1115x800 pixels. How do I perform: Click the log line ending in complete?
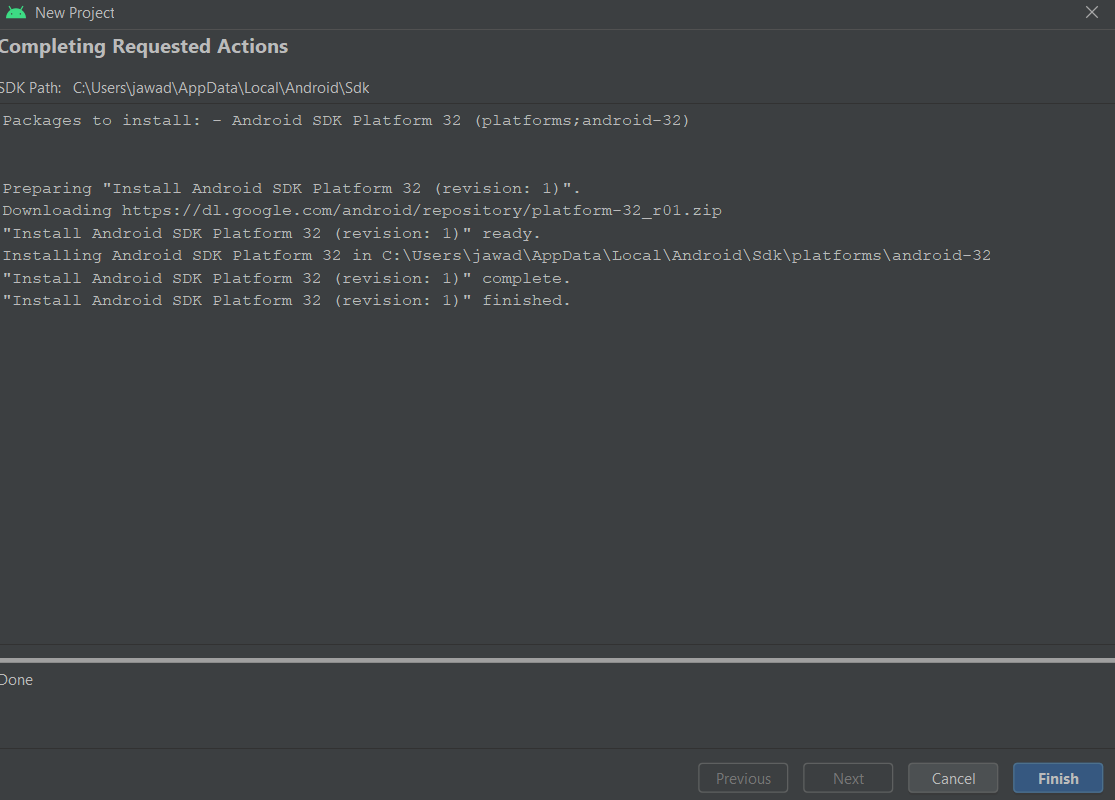point(286,278)
